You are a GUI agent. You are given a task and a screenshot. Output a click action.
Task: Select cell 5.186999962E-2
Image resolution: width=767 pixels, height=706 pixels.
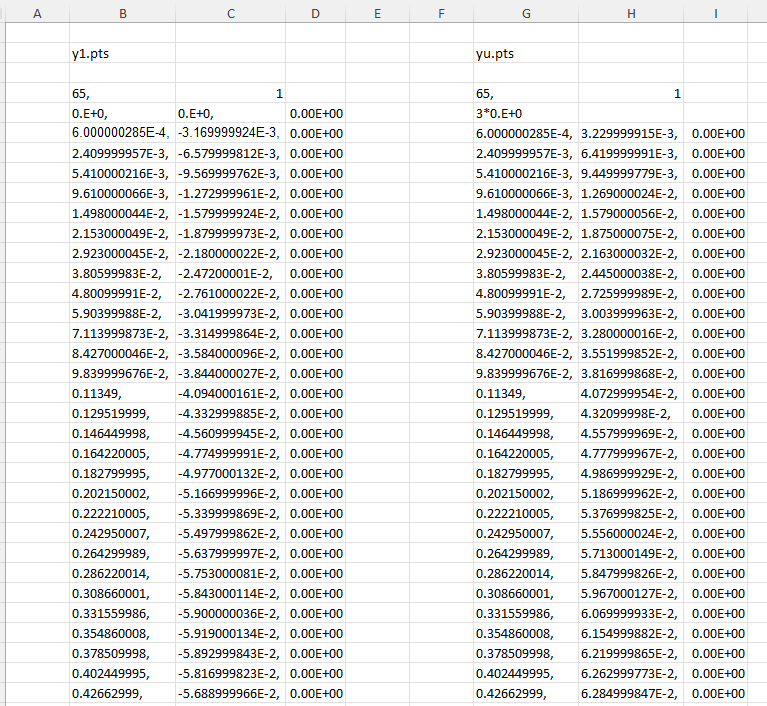point(631,493)
